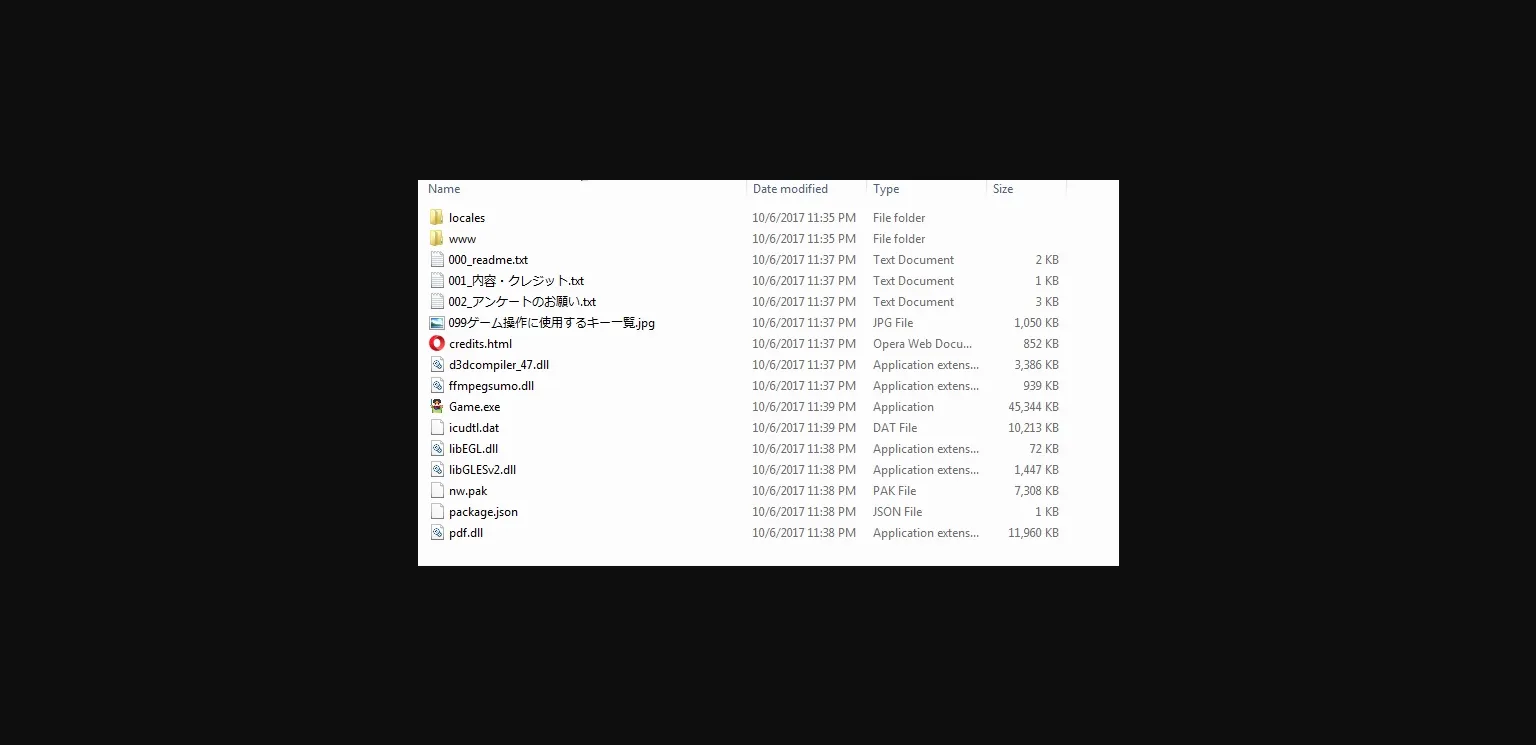The width and height of the screenshot is (1536, 745).
Task: Click the nw.pak file icon
Action: coord(436,491)
